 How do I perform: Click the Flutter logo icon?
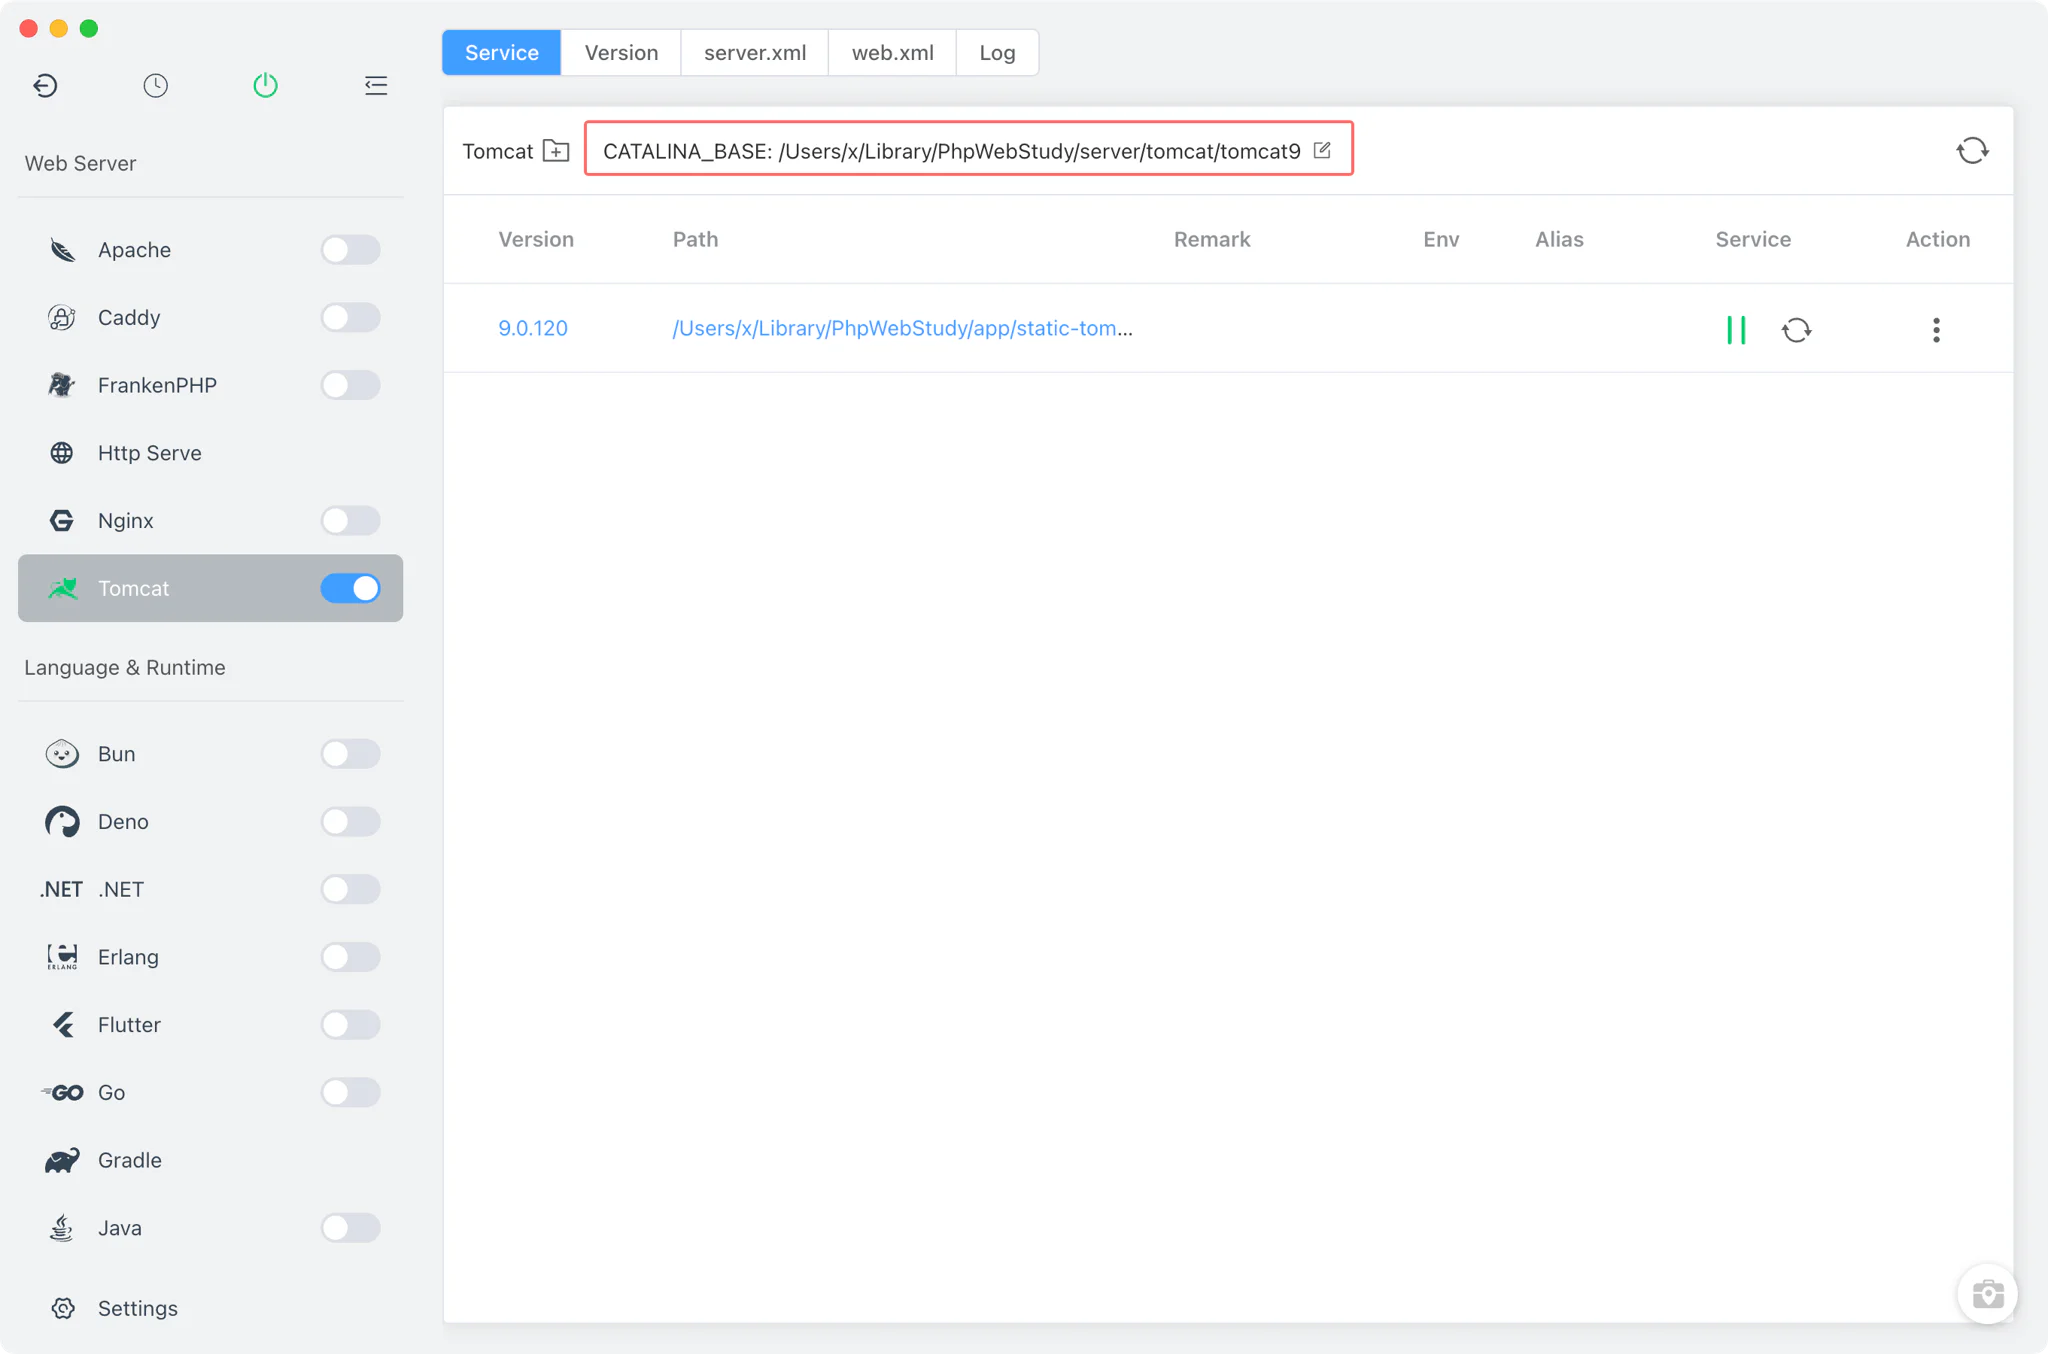pyautogui.click(x=63, y=1025)
